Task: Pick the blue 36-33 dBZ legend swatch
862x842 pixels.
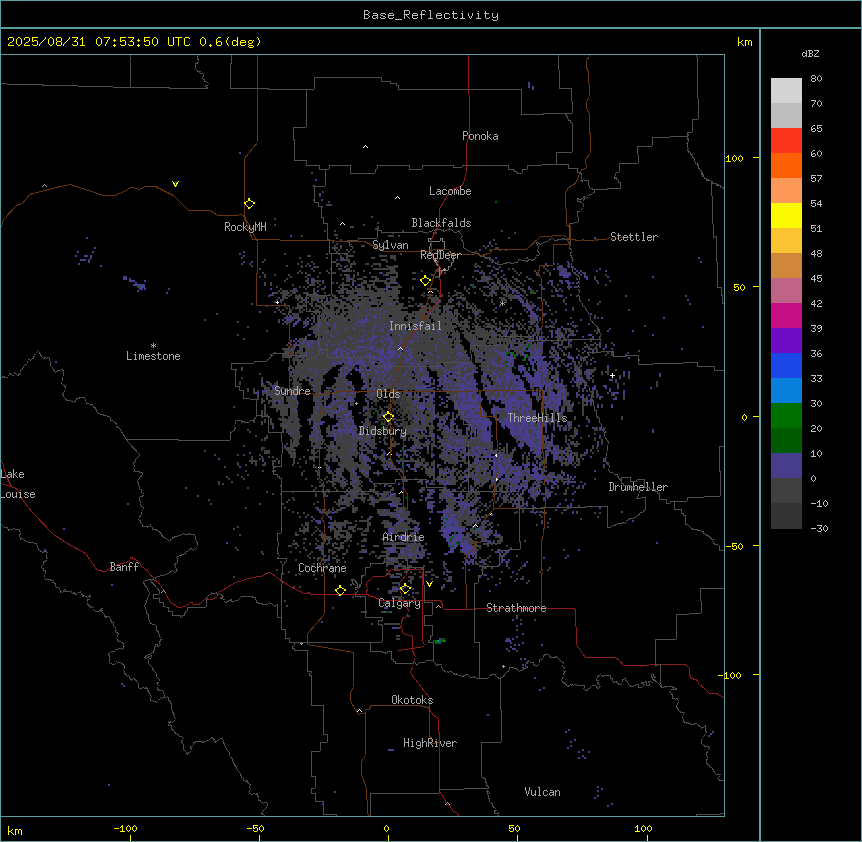Action: click(x=786, y=366)
